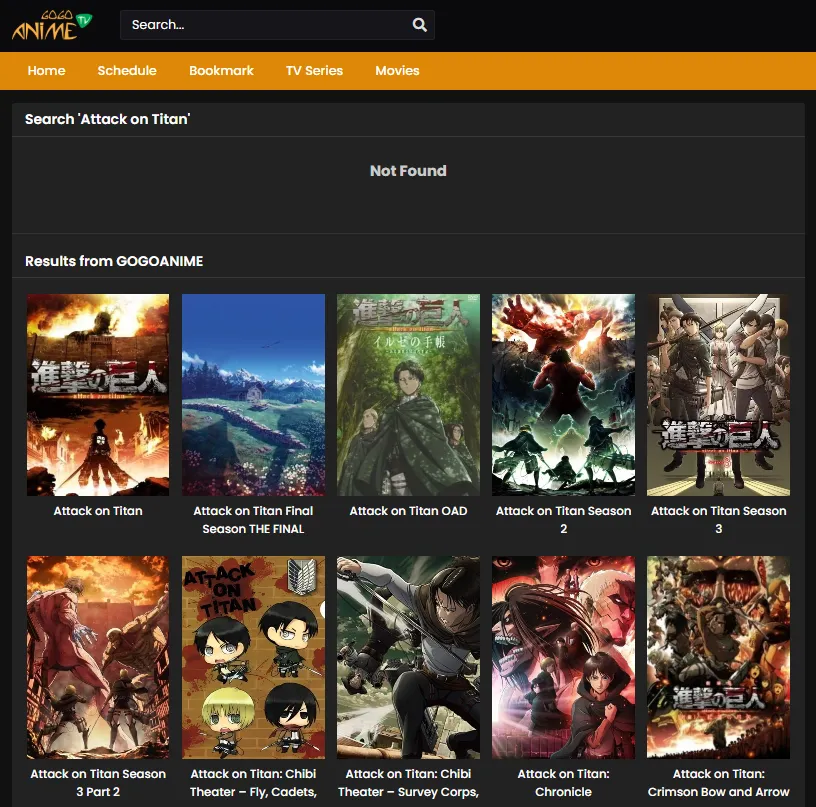Click the GogoAnime TV logo
The image size is (816, 807).
52,25
